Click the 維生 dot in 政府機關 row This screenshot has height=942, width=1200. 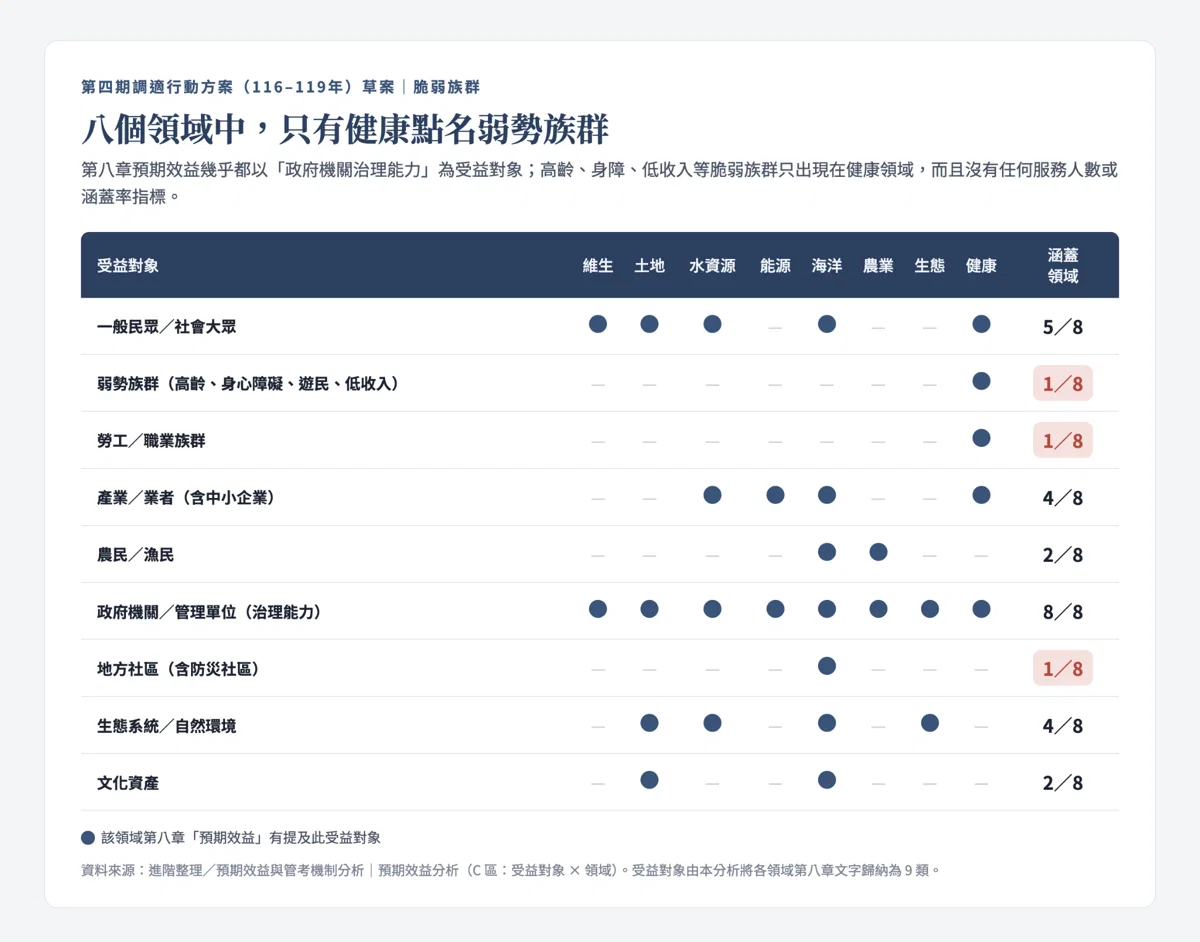598,609
